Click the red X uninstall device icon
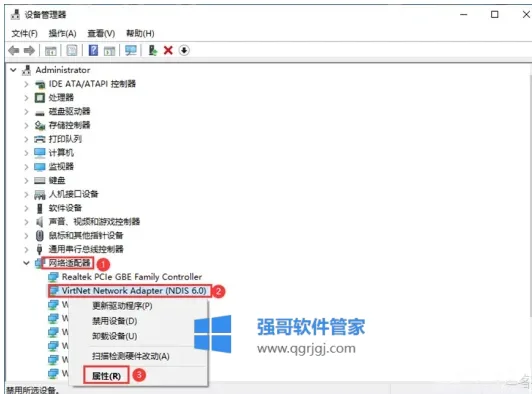Viewport: 532px width, 394px height. click(168, 50)
